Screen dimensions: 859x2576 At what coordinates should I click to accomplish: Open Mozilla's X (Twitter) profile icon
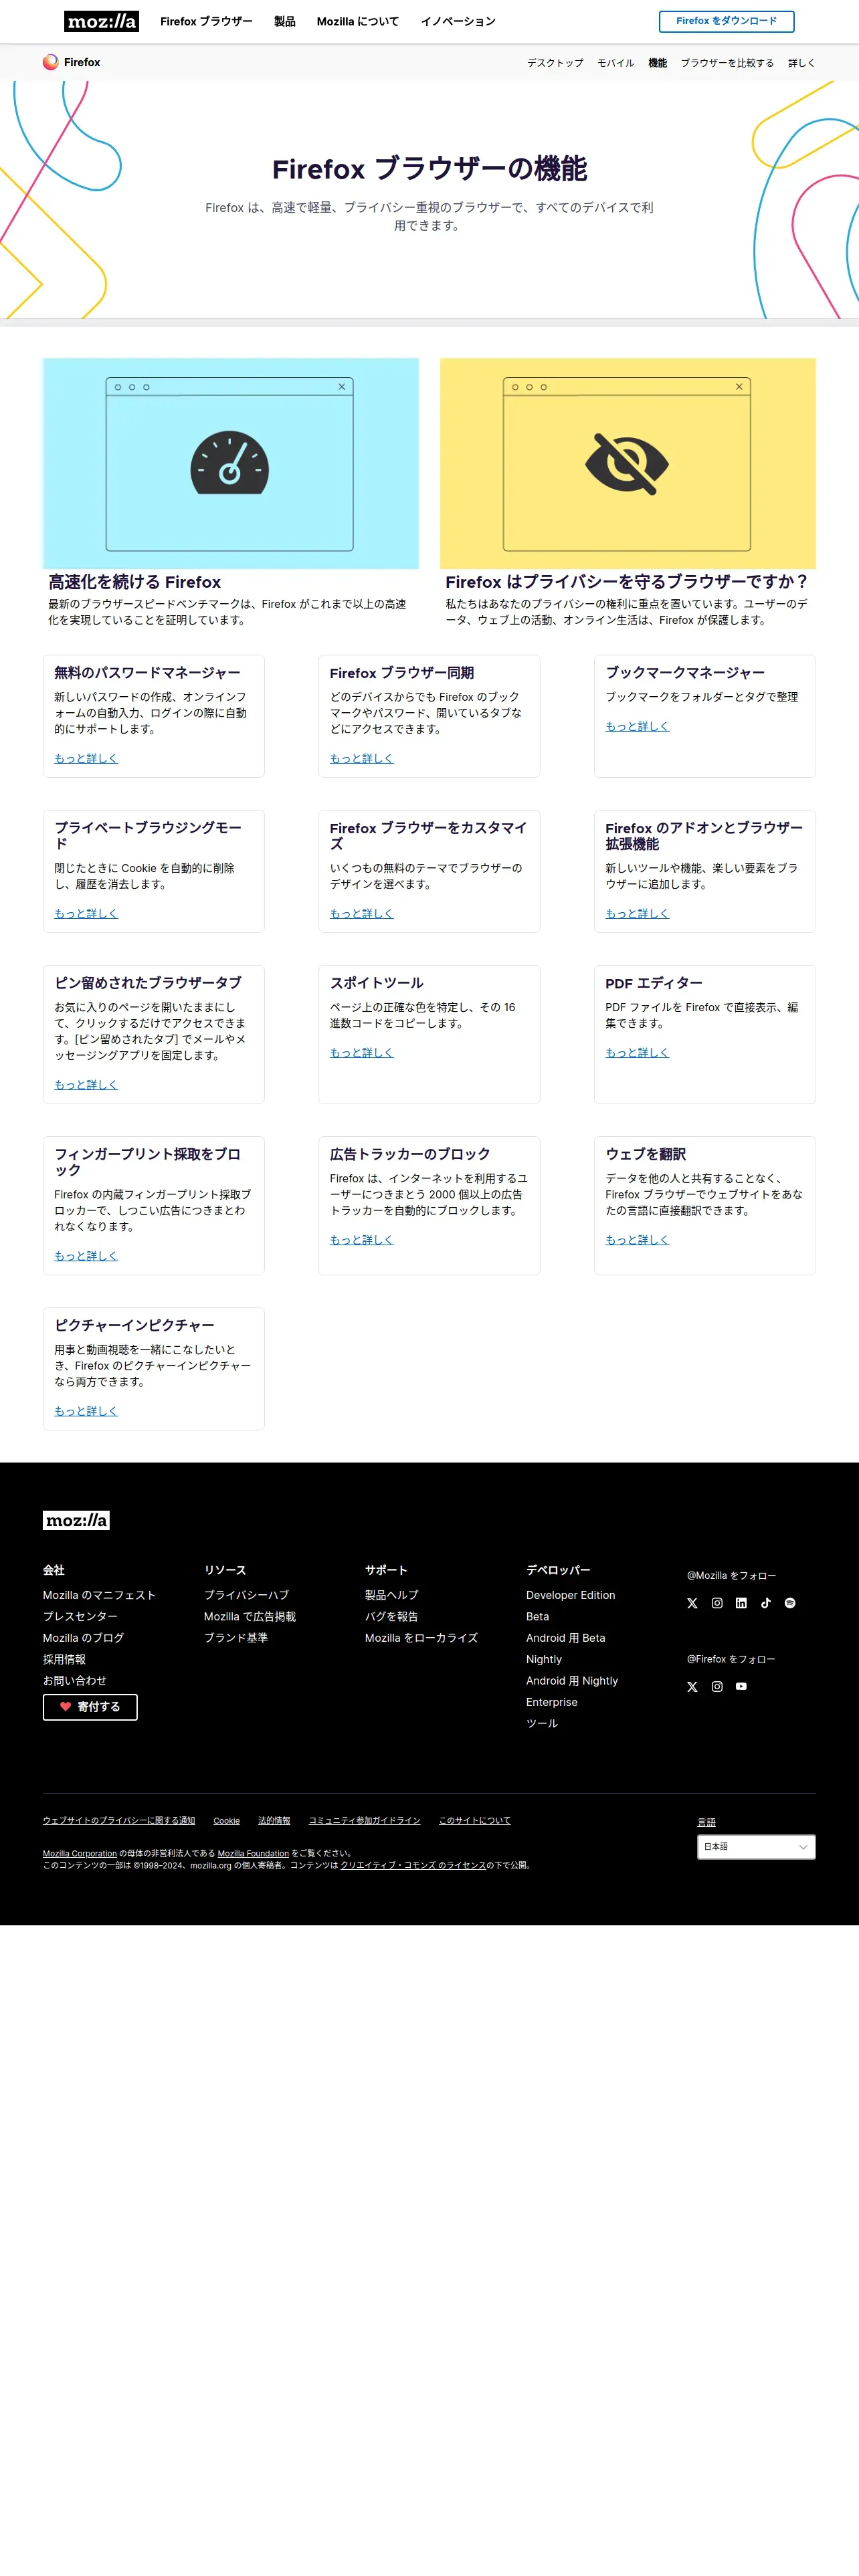click(x=692, y=1603)
